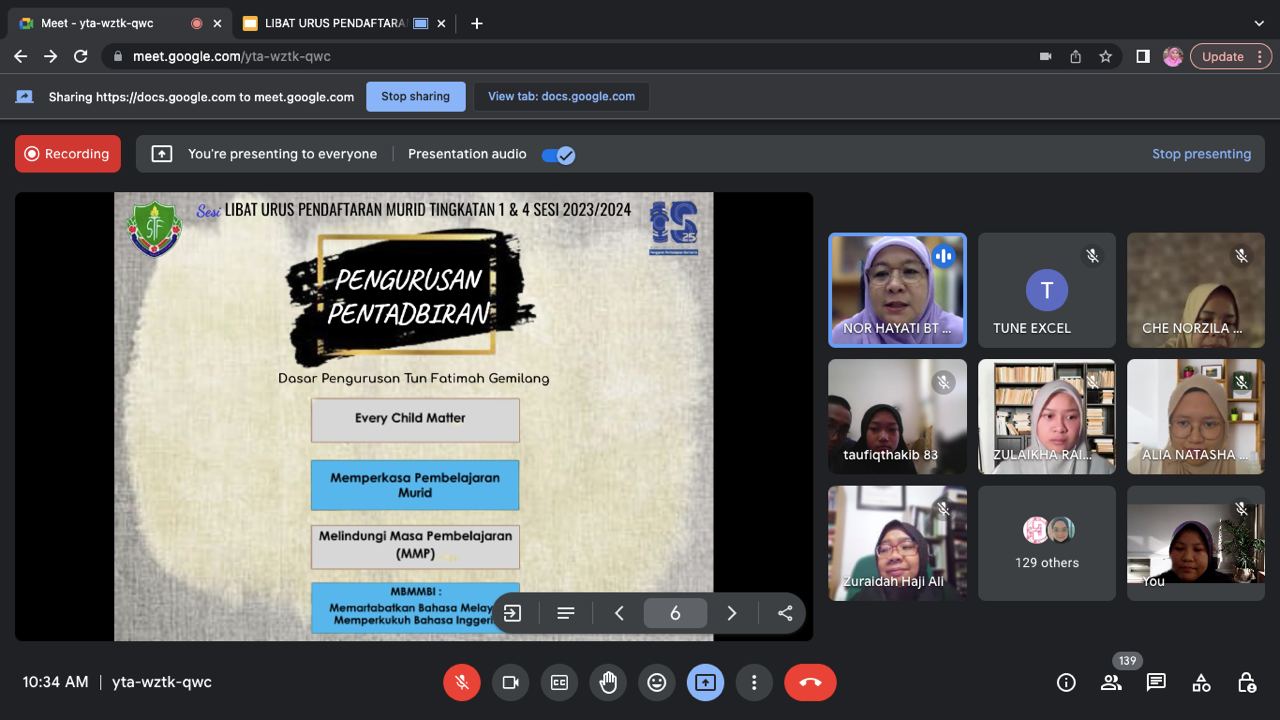The image size is (1280, 720).
Task: Go to the next slide
Action: click(732, 613)
